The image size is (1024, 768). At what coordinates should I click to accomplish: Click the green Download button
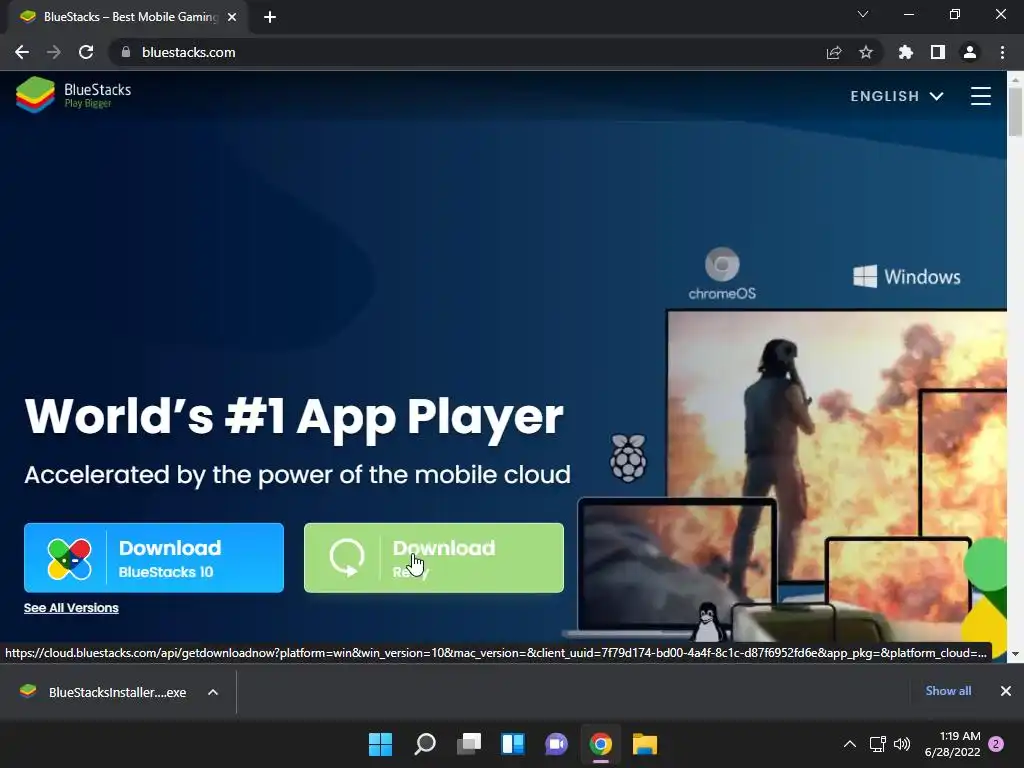(x=434, y=558)
